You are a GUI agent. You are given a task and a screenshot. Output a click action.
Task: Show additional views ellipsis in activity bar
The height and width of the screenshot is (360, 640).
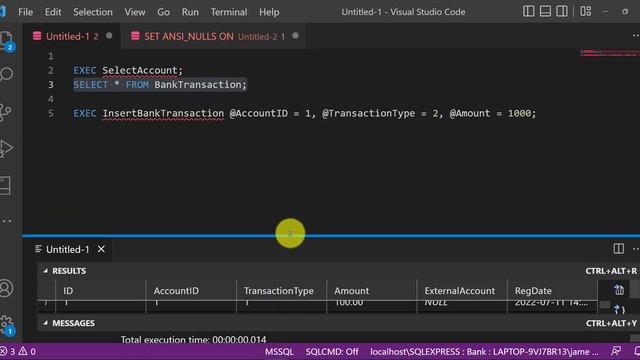click(x=6, y=221)
